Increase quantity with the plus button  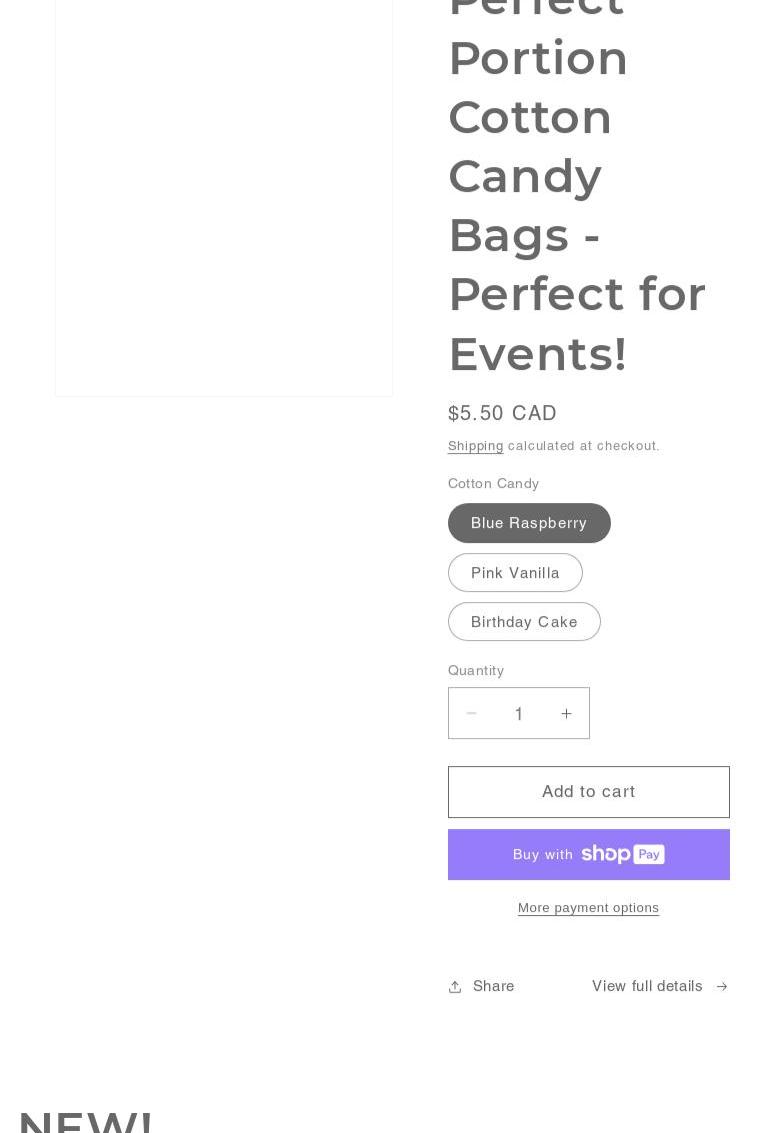point(566,713)
